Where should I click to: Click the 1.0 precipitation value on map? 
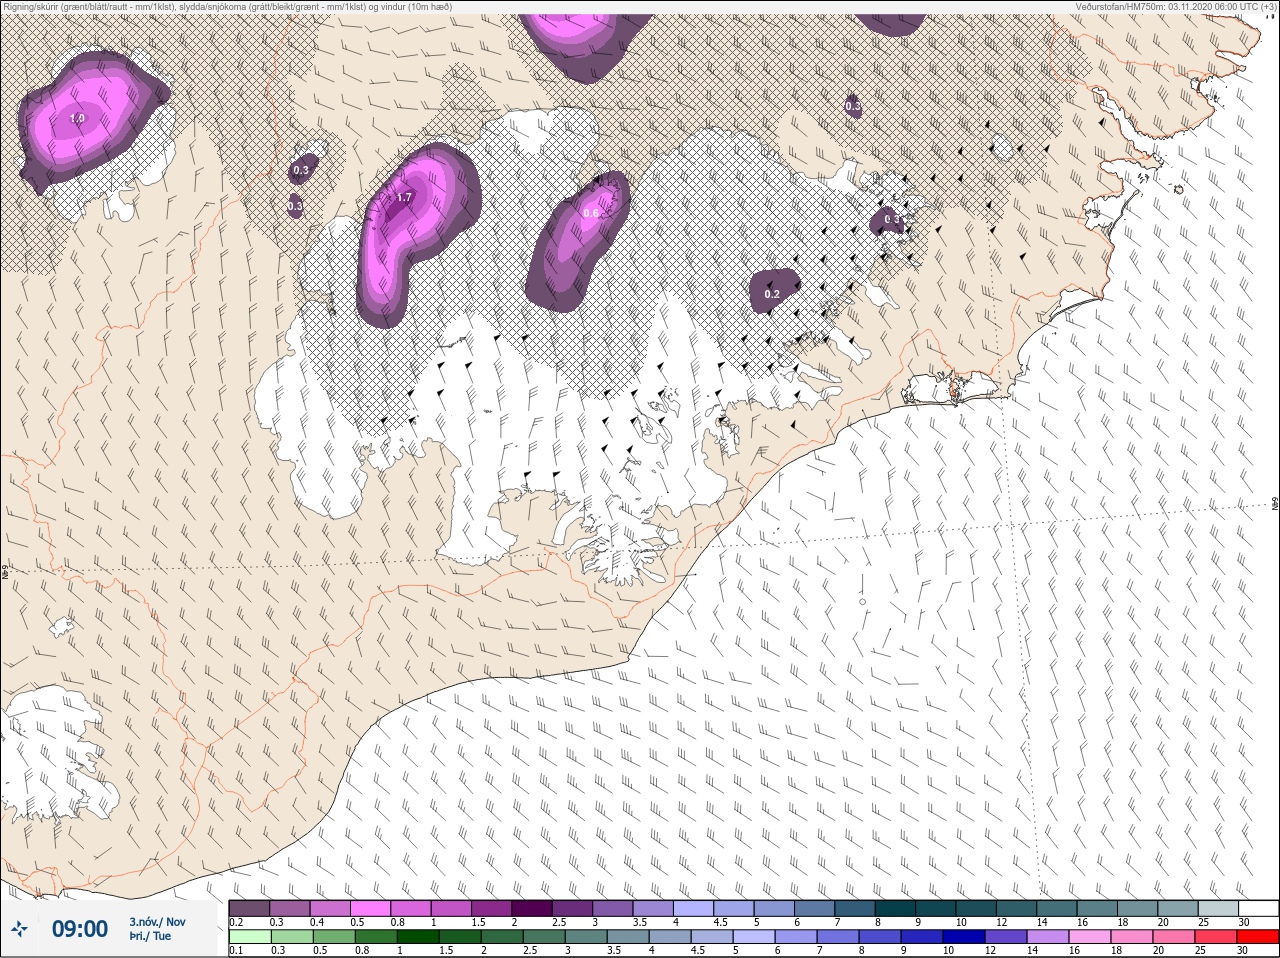77,119
